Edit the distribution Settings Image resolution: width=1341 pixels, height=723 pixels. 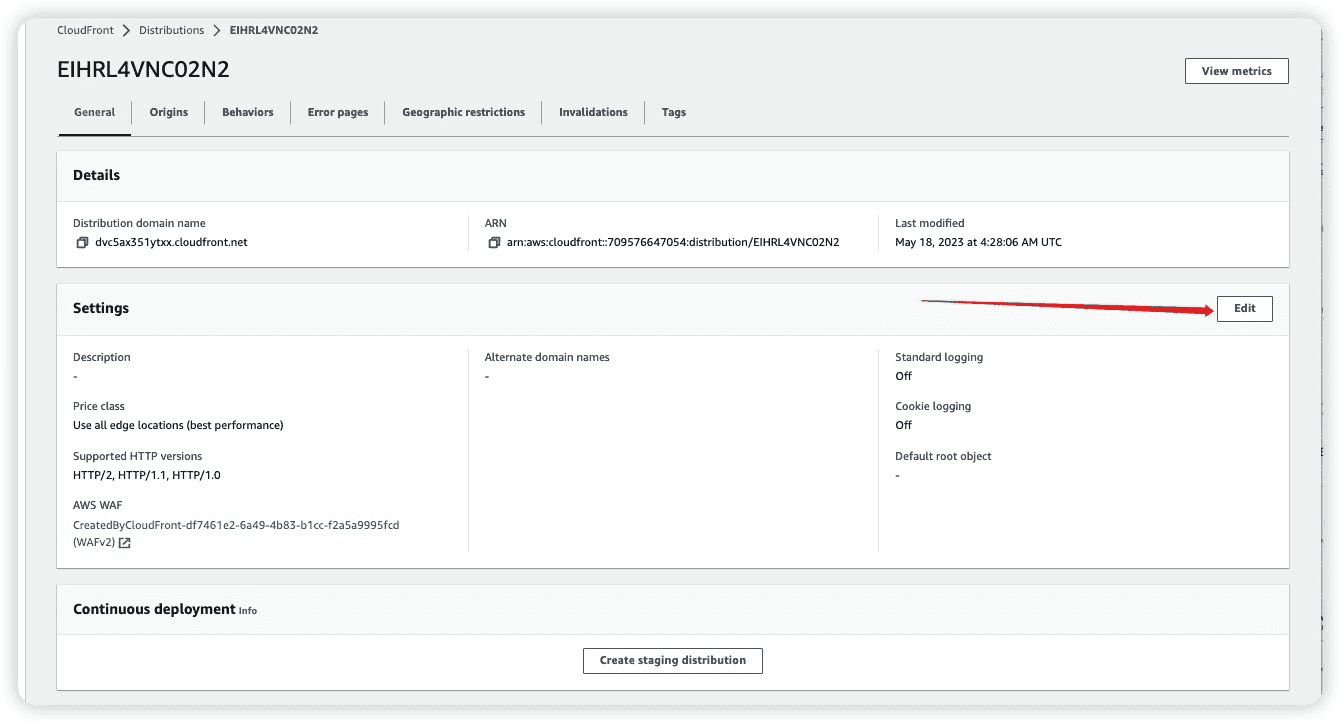[x=1245, y=308]
